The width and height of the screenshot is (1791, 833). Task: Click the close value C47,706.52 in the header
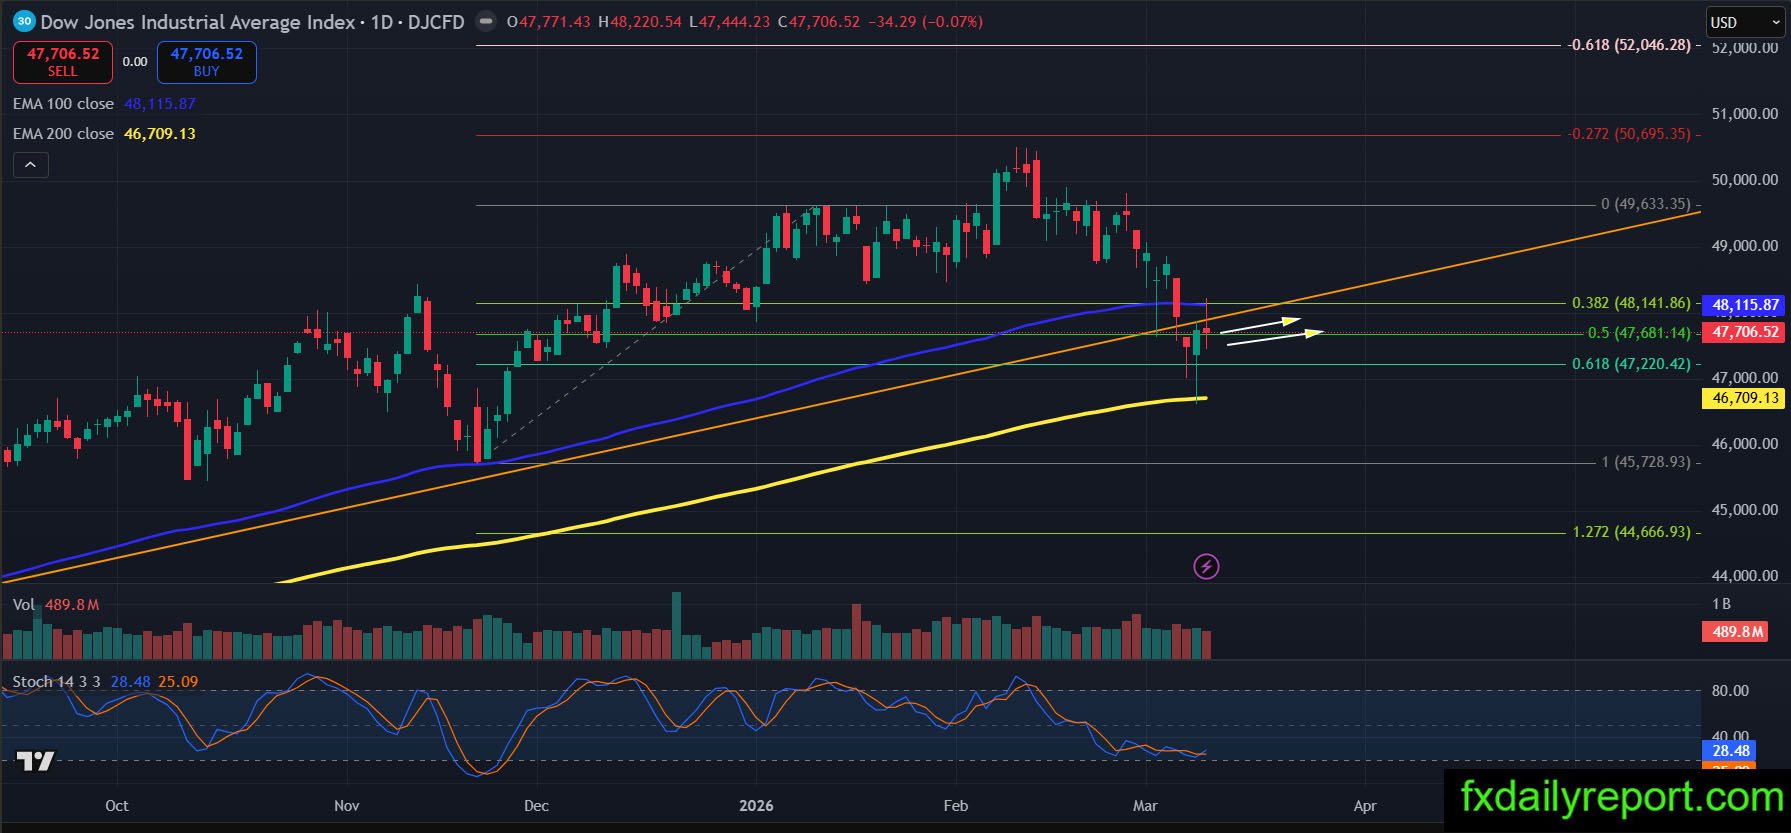point(818,21)
